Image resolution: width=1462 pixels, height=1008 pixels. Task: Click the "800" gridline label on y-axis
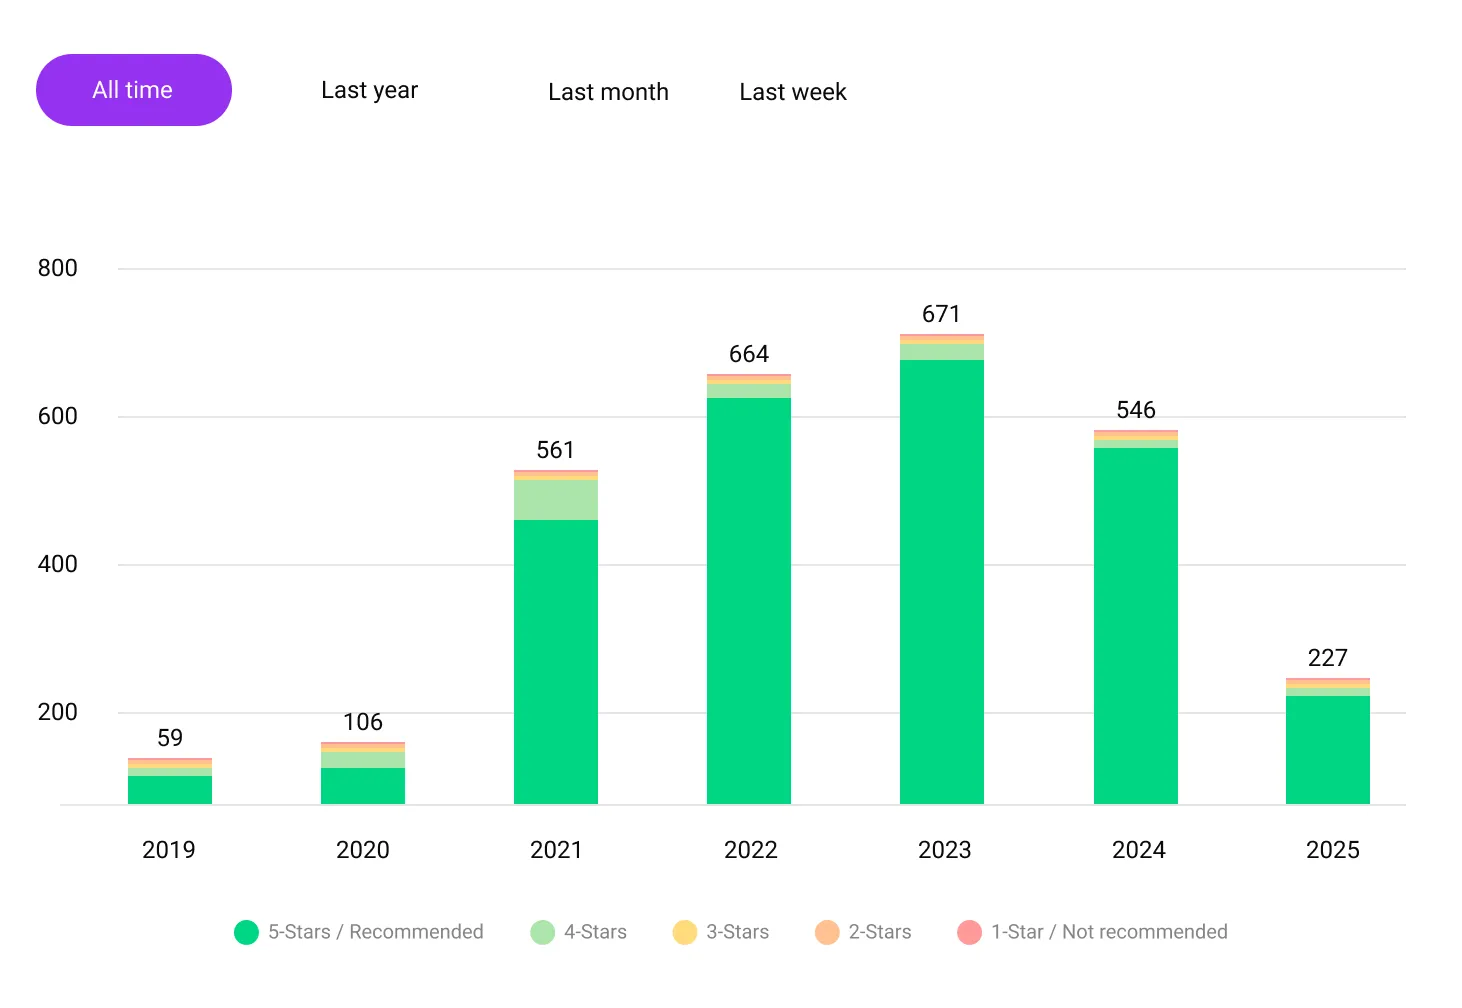pos(60,268)
